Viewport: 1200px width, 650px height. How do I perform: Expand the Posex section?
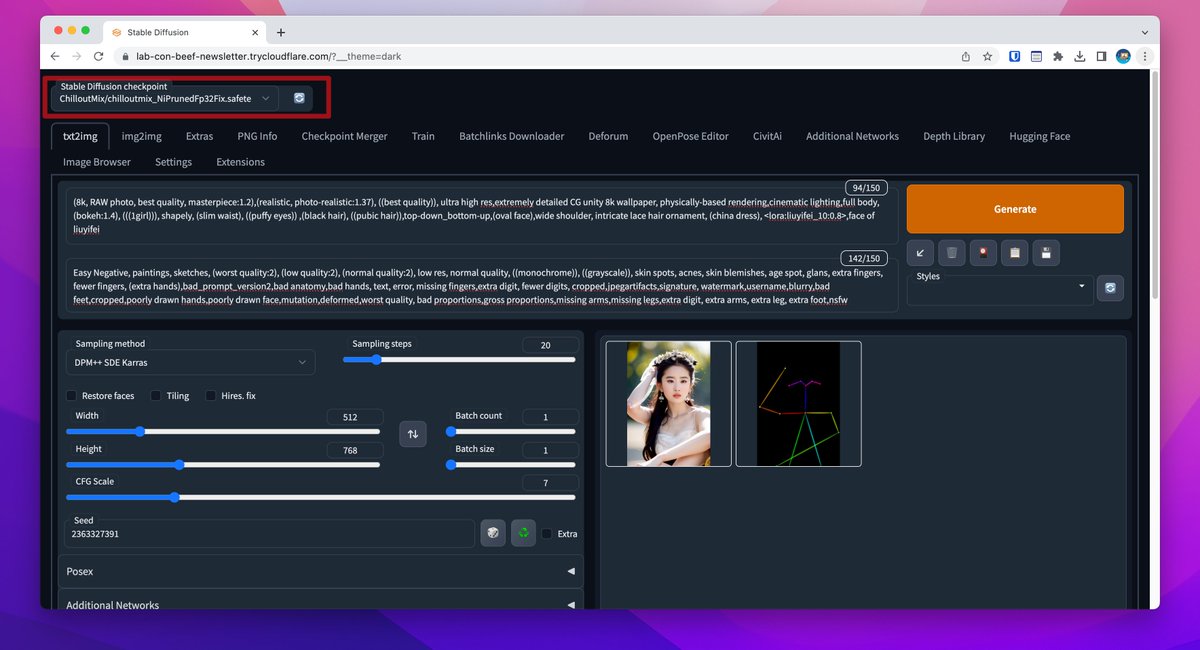tap(320, 571)
